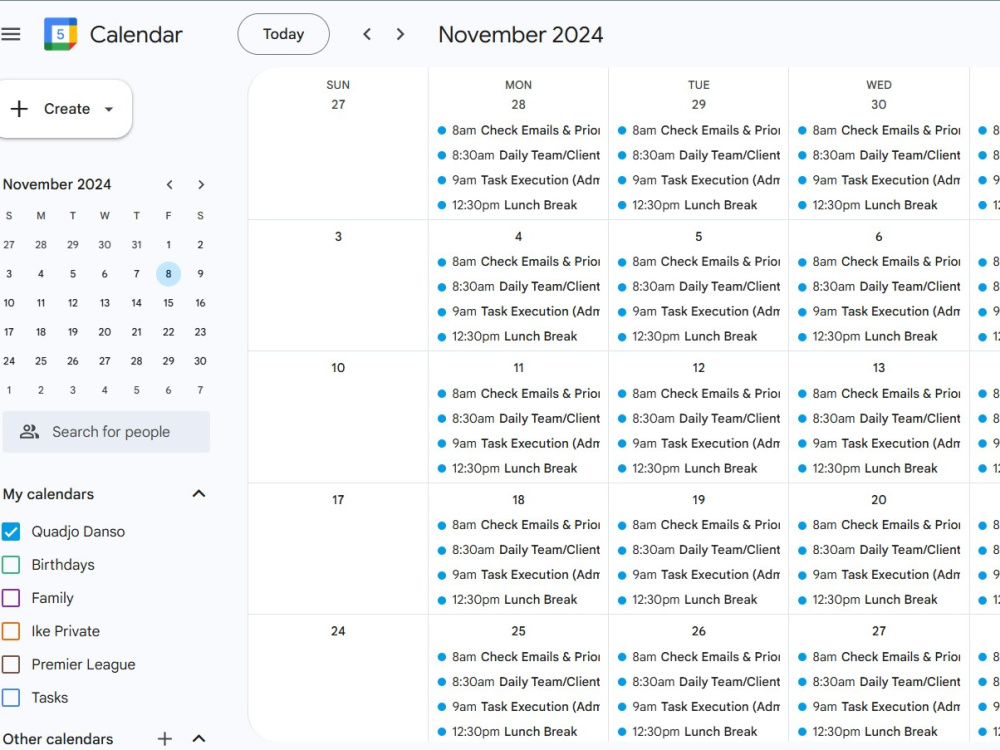1000x750 pixels.
Task: Open day view for Sunday 24
Action: tap(338, 631)
